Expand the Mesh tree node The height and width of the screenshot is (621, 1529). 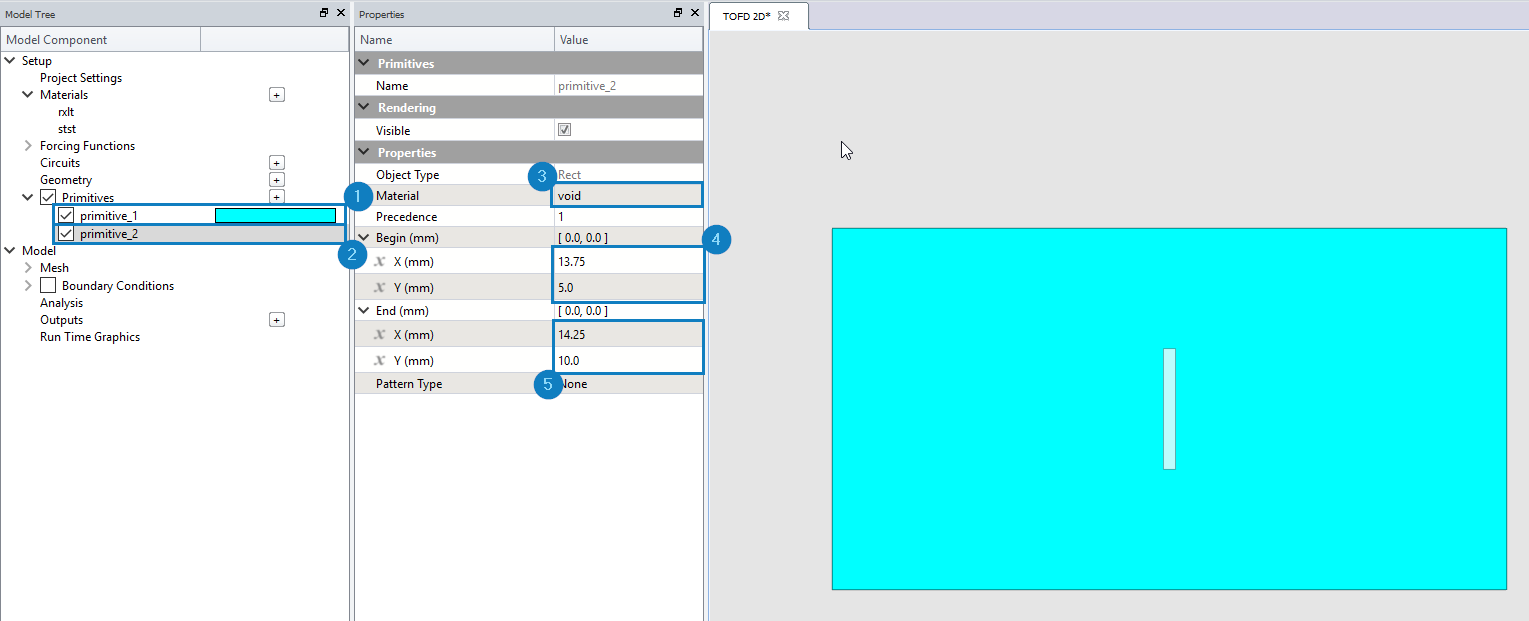coord(28,268)
